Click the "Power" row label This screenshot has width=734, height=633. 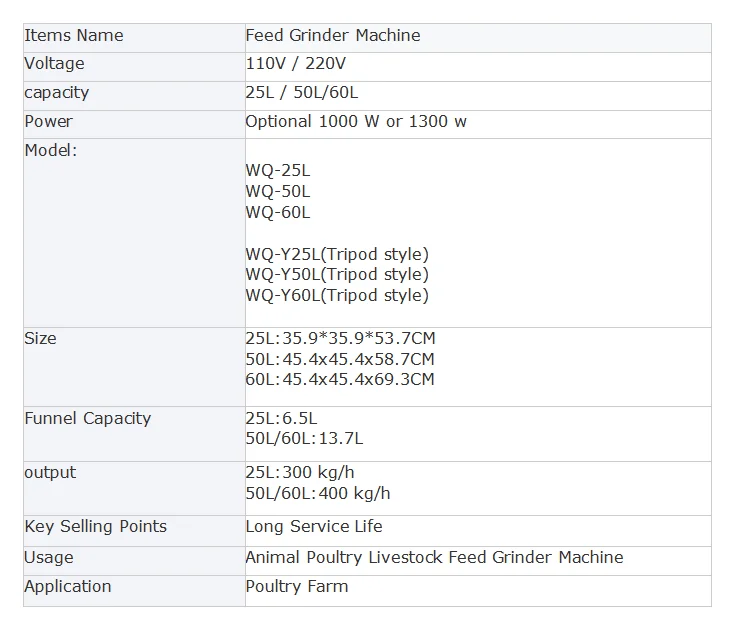48,122
